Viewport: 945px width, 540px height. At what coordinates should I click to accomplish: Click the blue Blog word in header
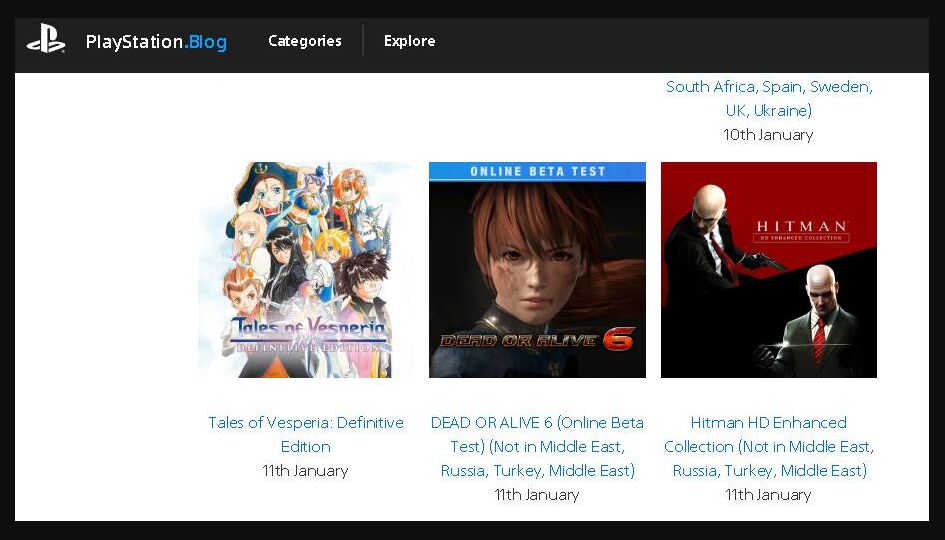pos(207,42)
